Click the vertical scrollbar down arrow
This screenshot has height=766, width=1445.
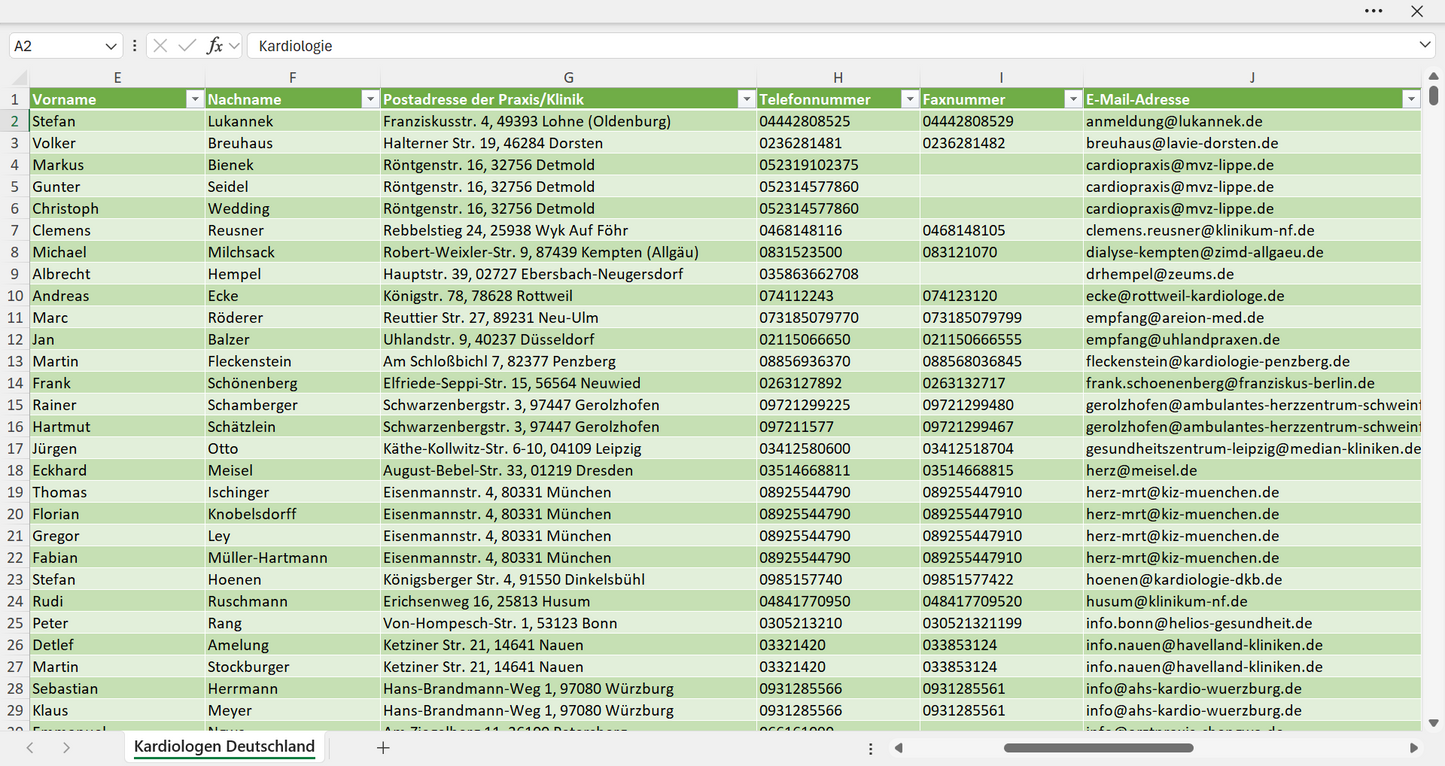[x=1434, y=722]
